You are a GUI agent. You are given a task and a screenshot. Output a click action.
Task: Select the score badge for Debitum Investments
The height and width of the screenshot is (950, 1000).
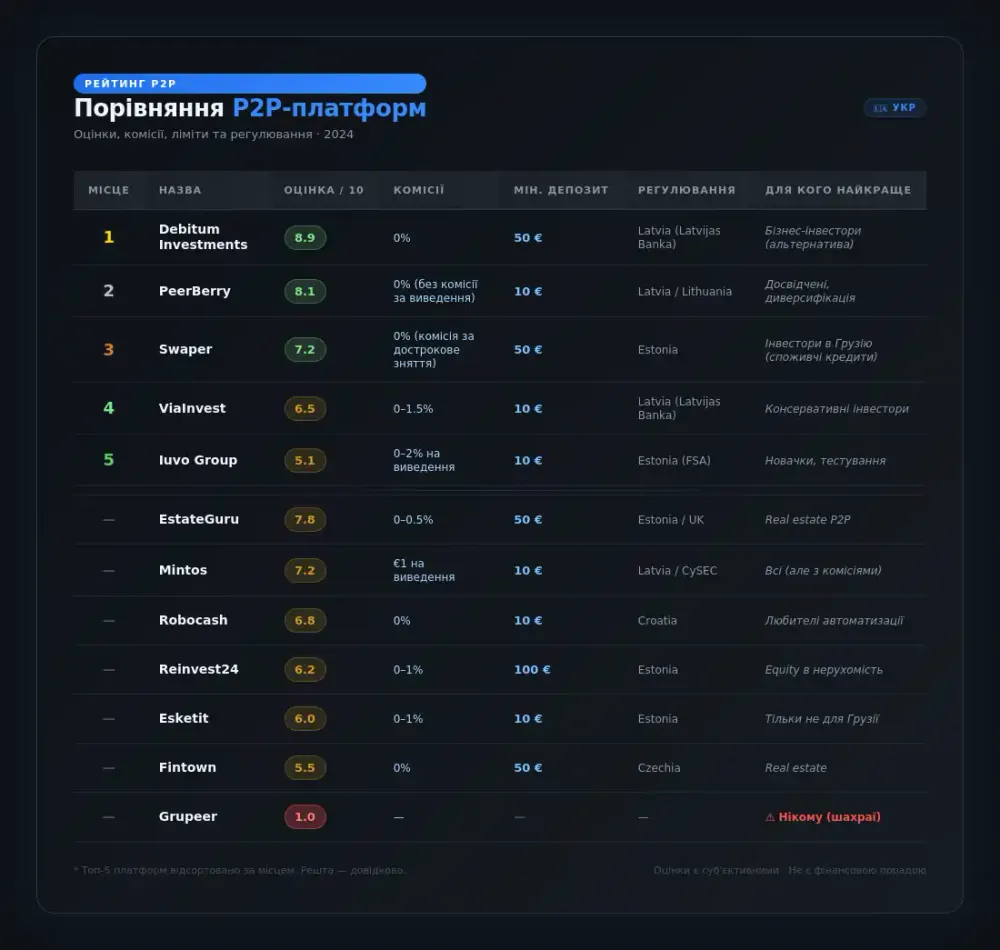pyautogui.click(x=305, y=238)
